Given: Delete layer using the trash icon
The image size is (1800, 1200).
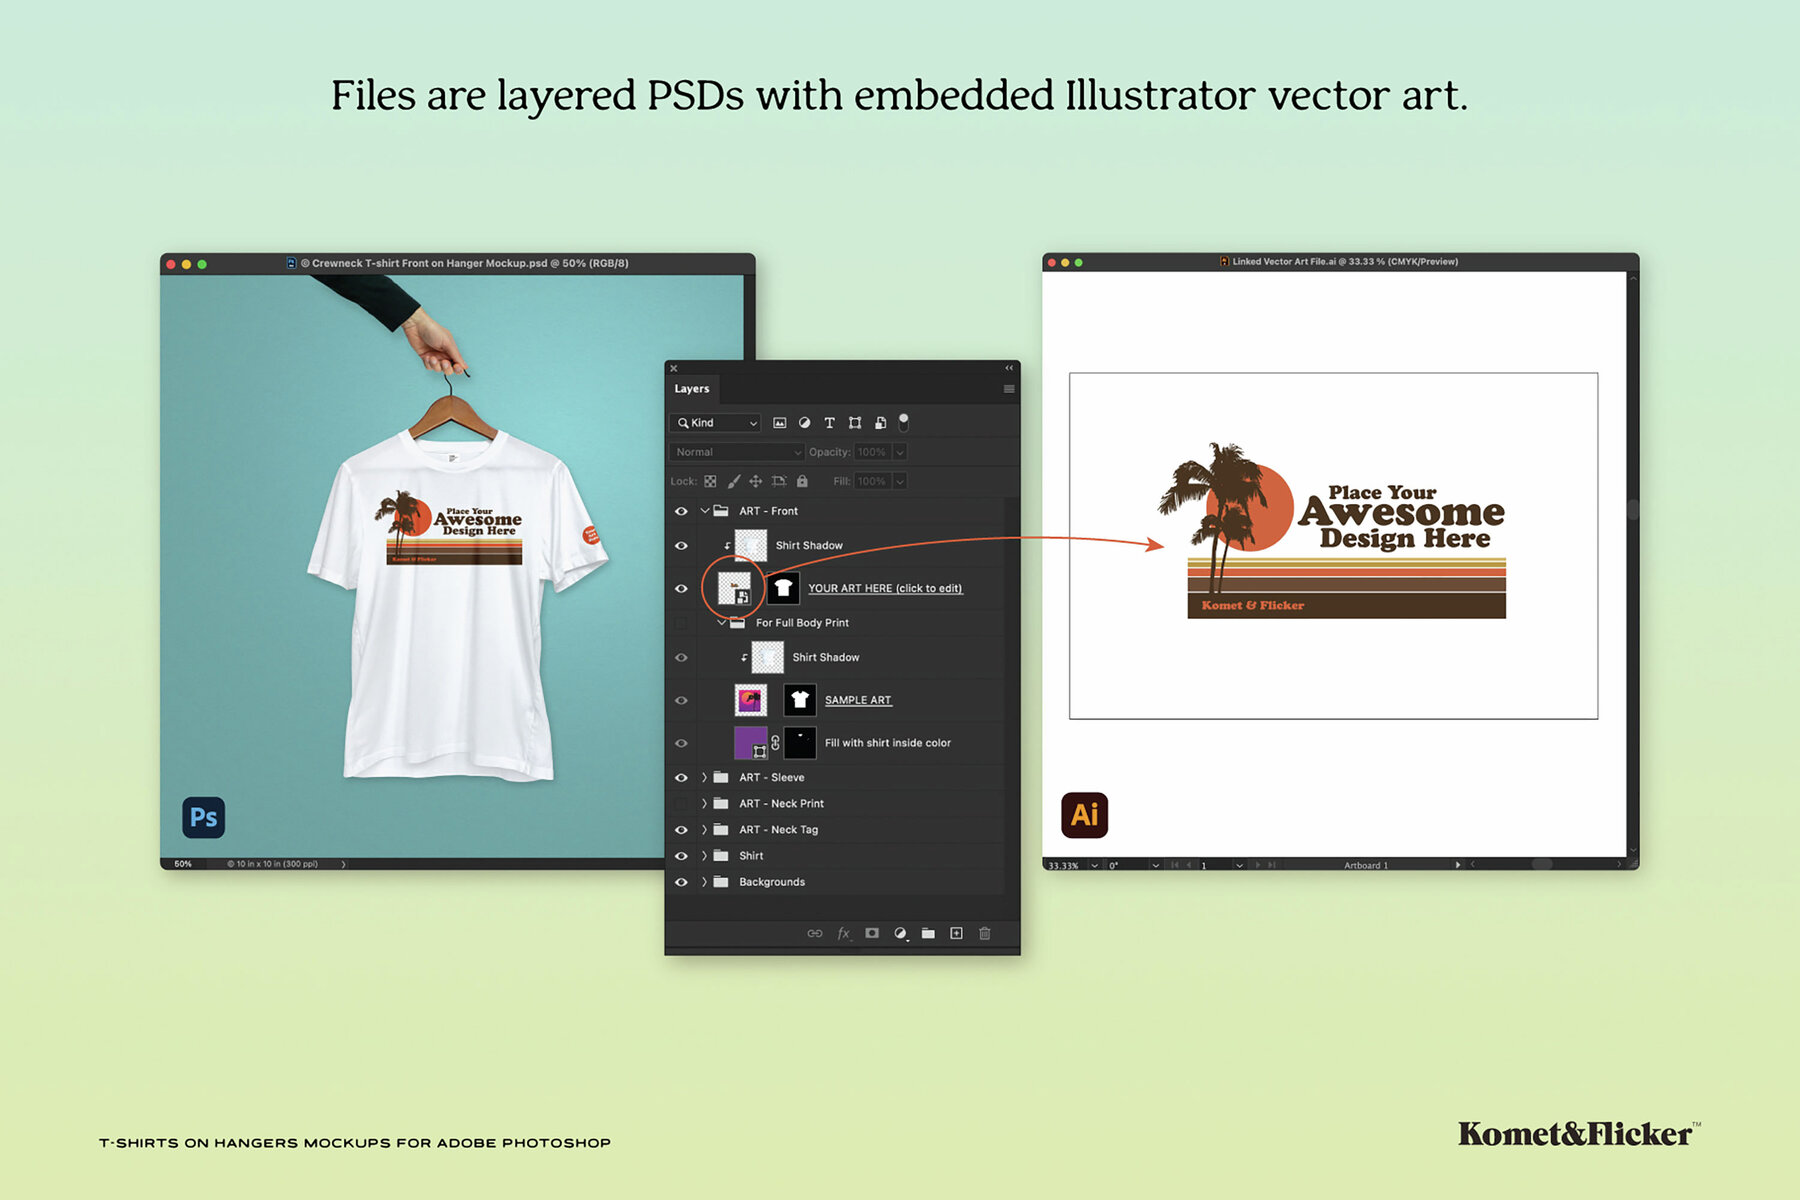Looking at the screenshot, I should (x=984, y=933).
